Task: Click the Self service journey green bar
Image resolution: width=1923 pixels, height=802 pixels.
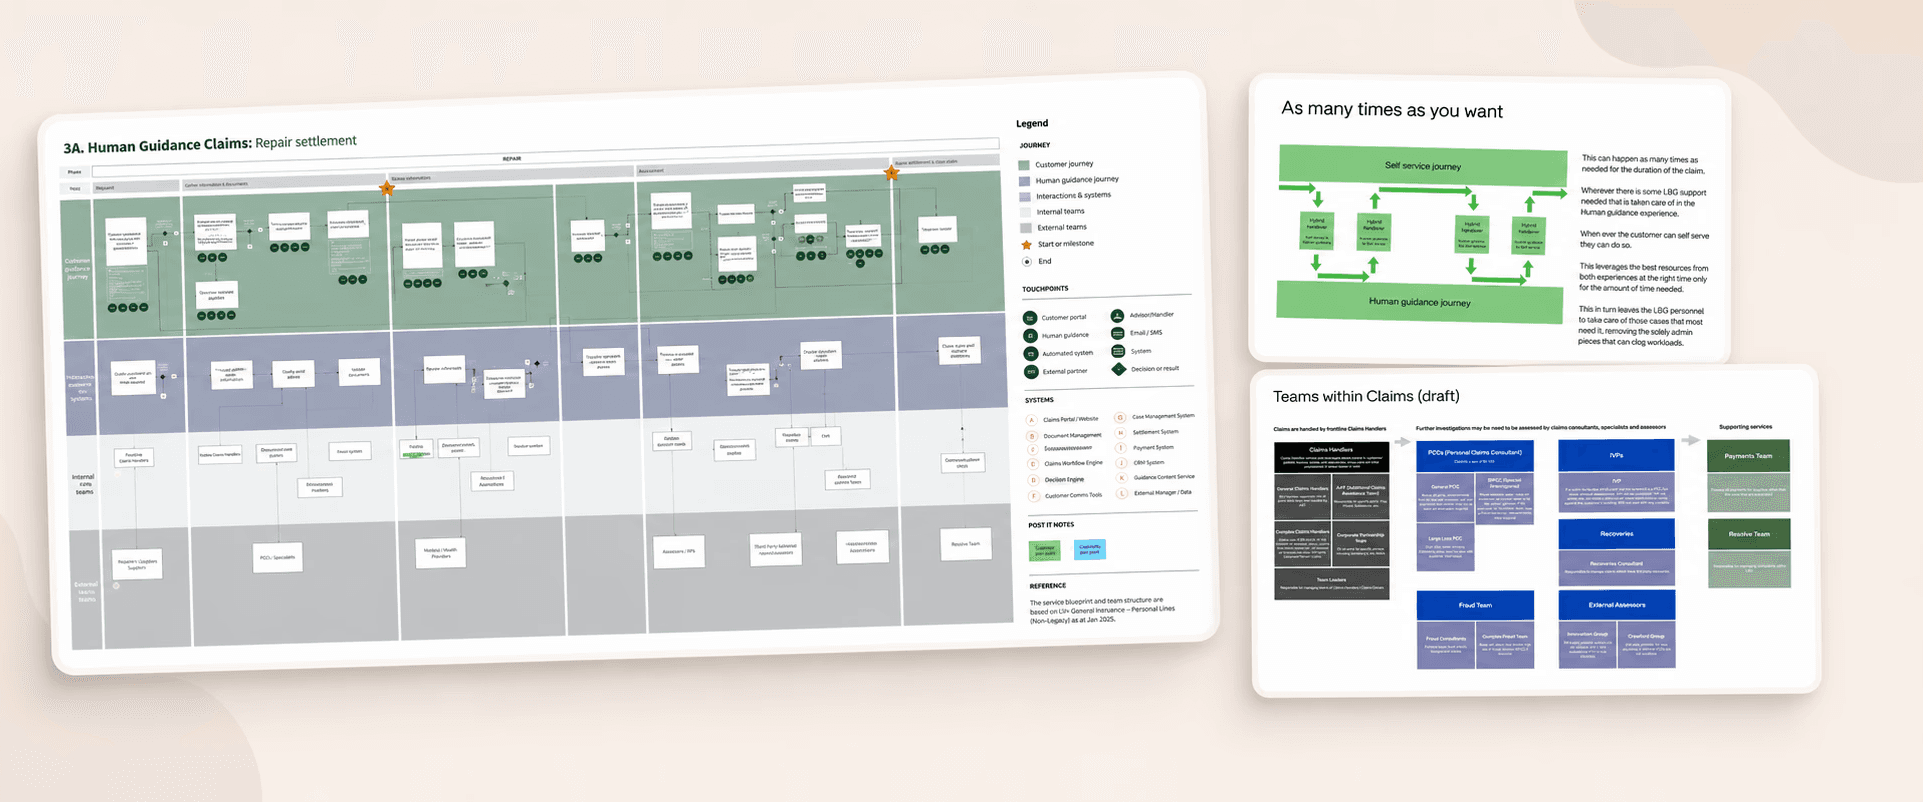Action: point(1423,166)
